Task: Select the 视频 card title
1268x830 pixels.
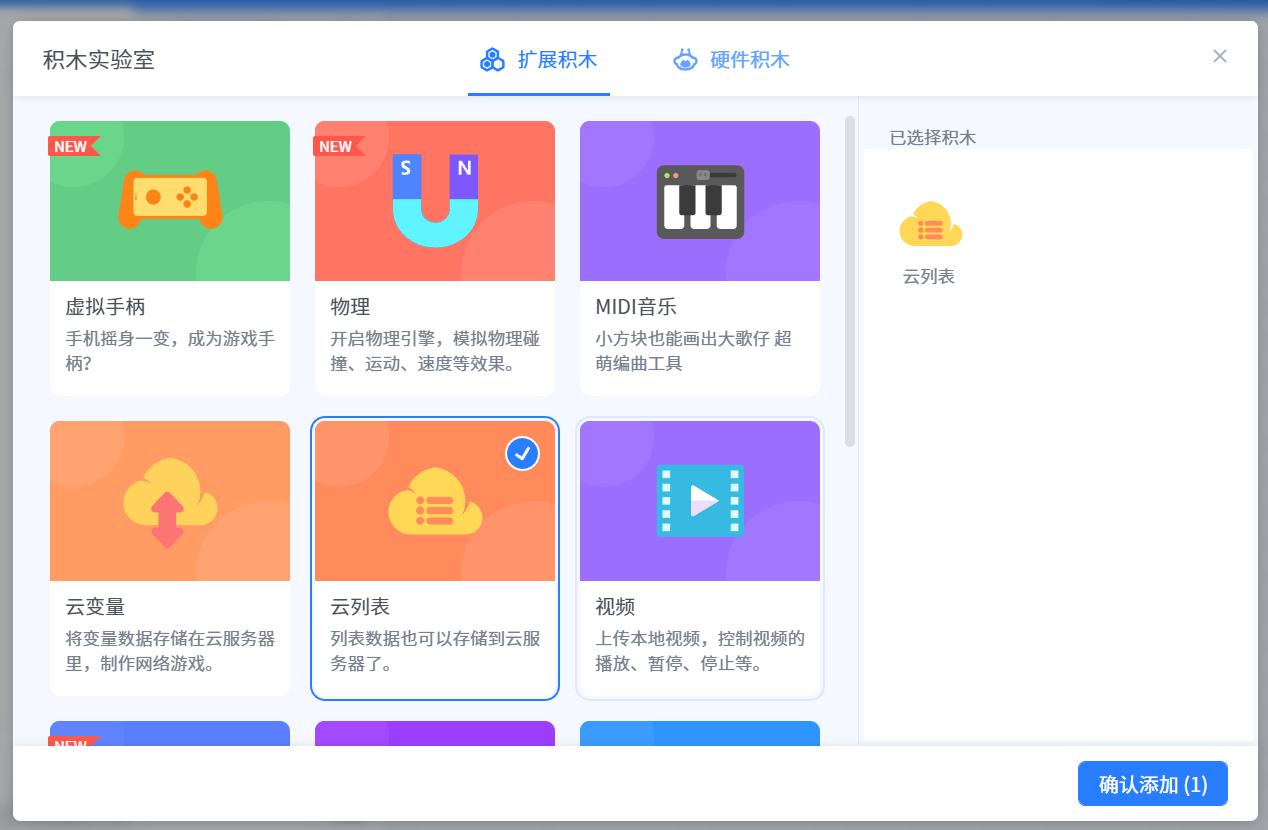Action: click(x=616, y=607)
